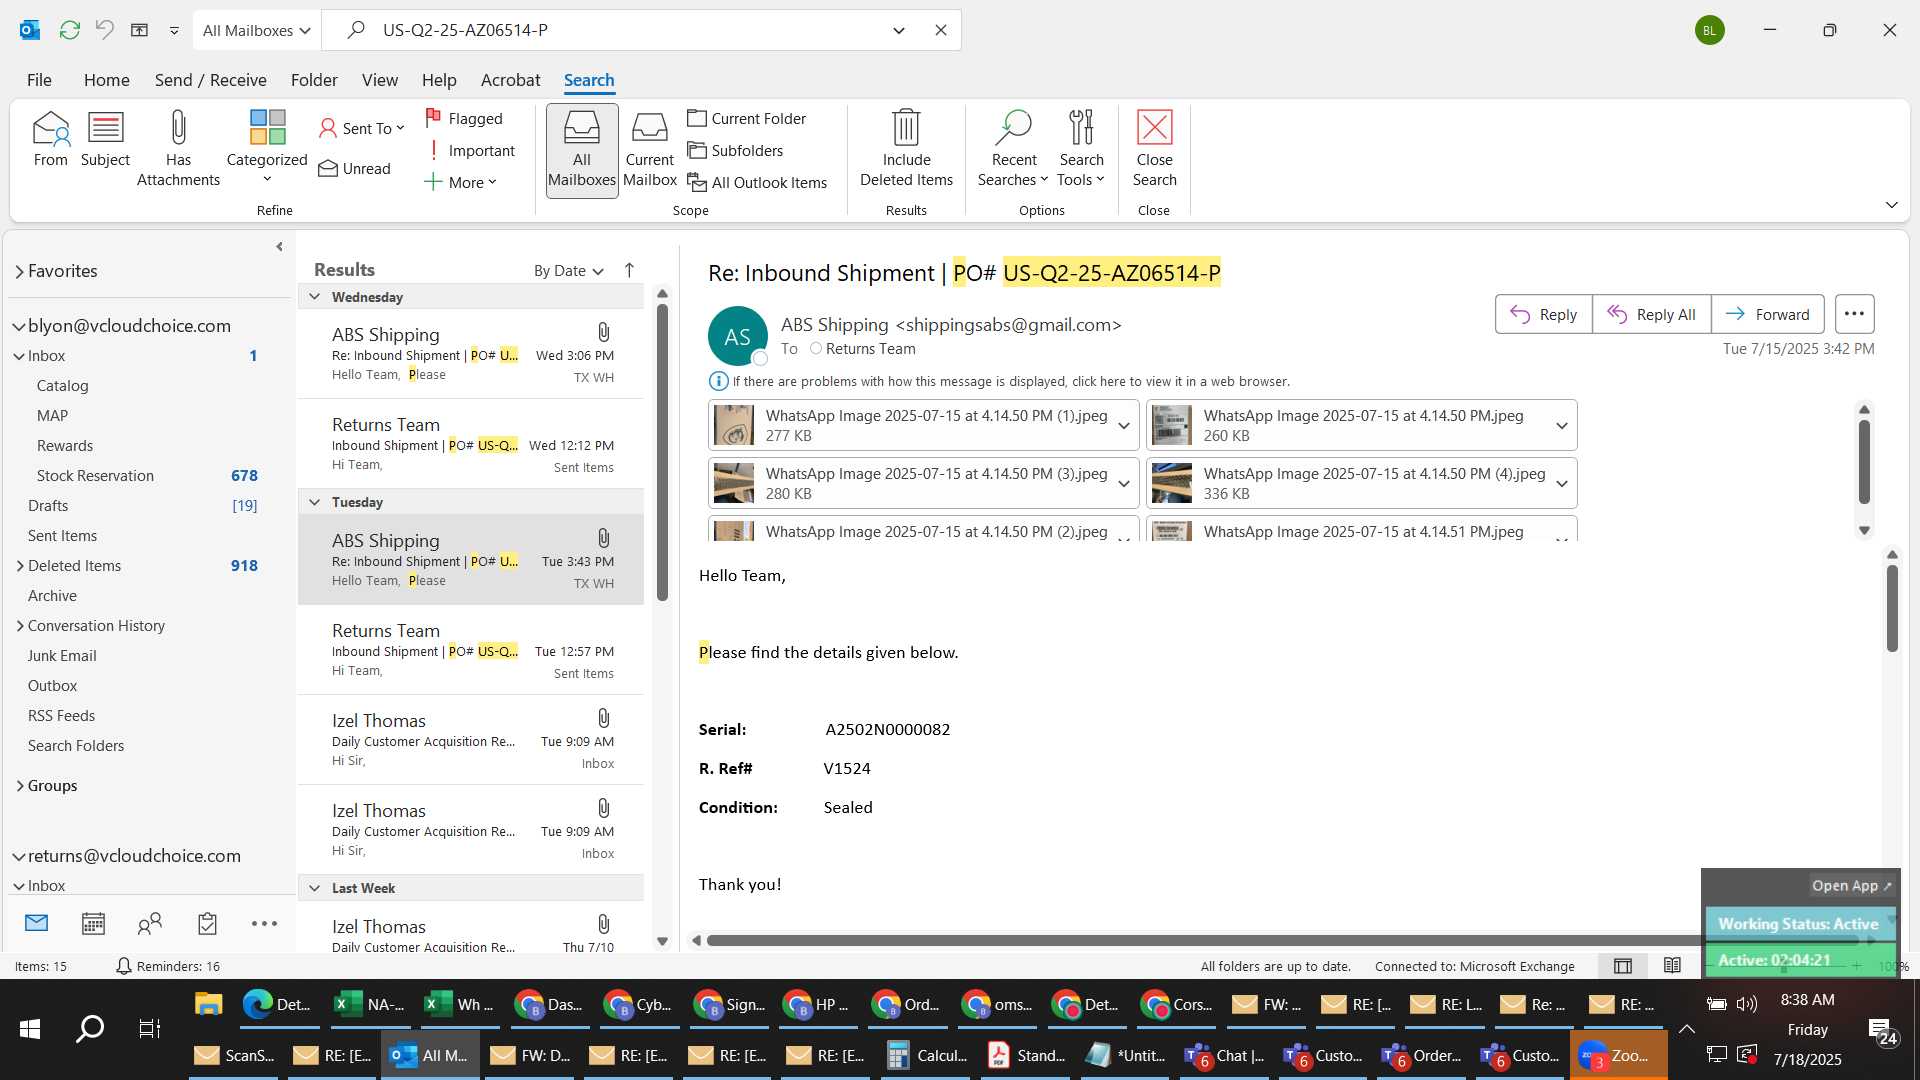This screenshot has width=1920, height=1080.
Task: Open Windows Start menu
Action: 30,1028
